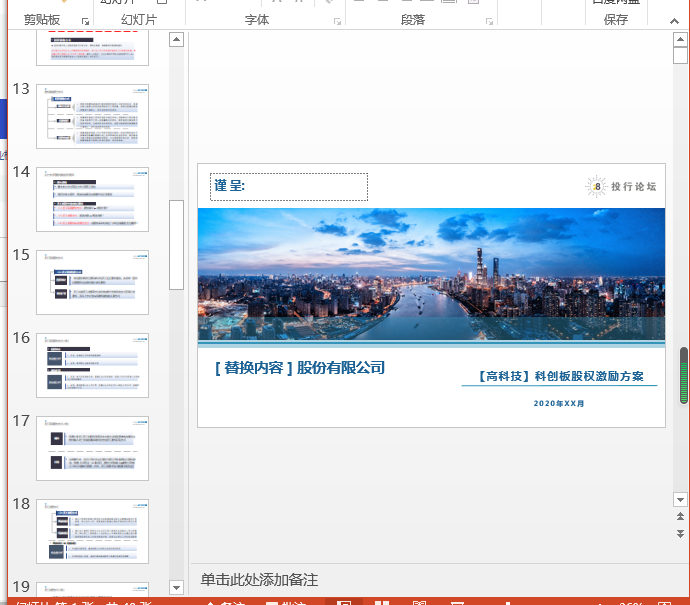Click the 保存 group label
The width and height of the screenshot is (690, 605).
tap(616, 20)
